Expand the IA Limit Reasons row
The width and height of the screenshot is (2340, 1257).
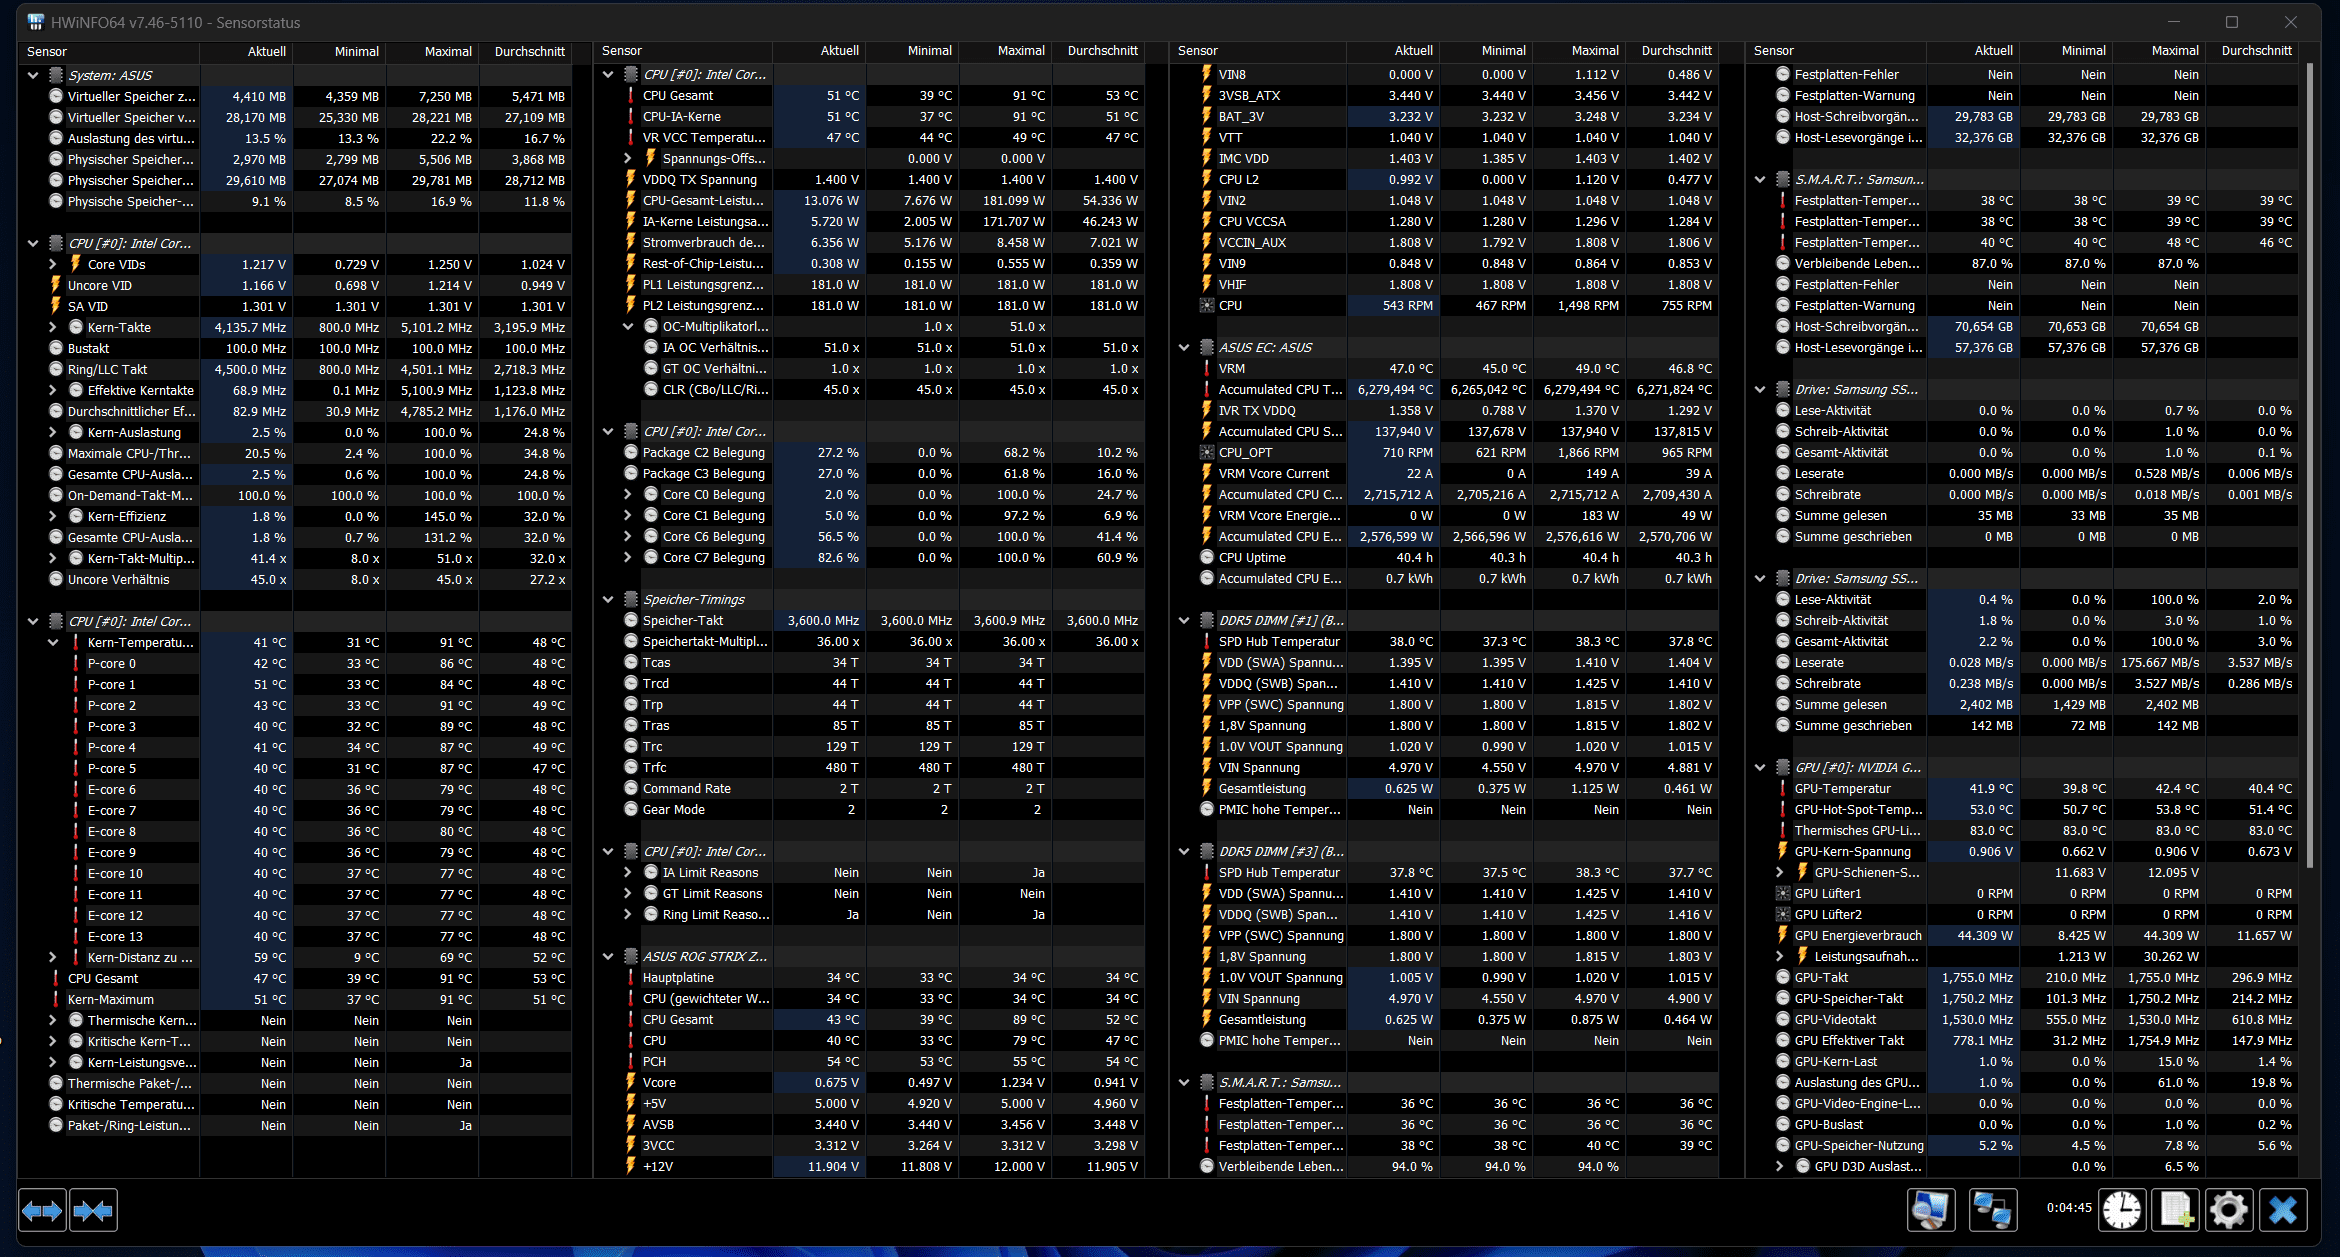point(628,872)
